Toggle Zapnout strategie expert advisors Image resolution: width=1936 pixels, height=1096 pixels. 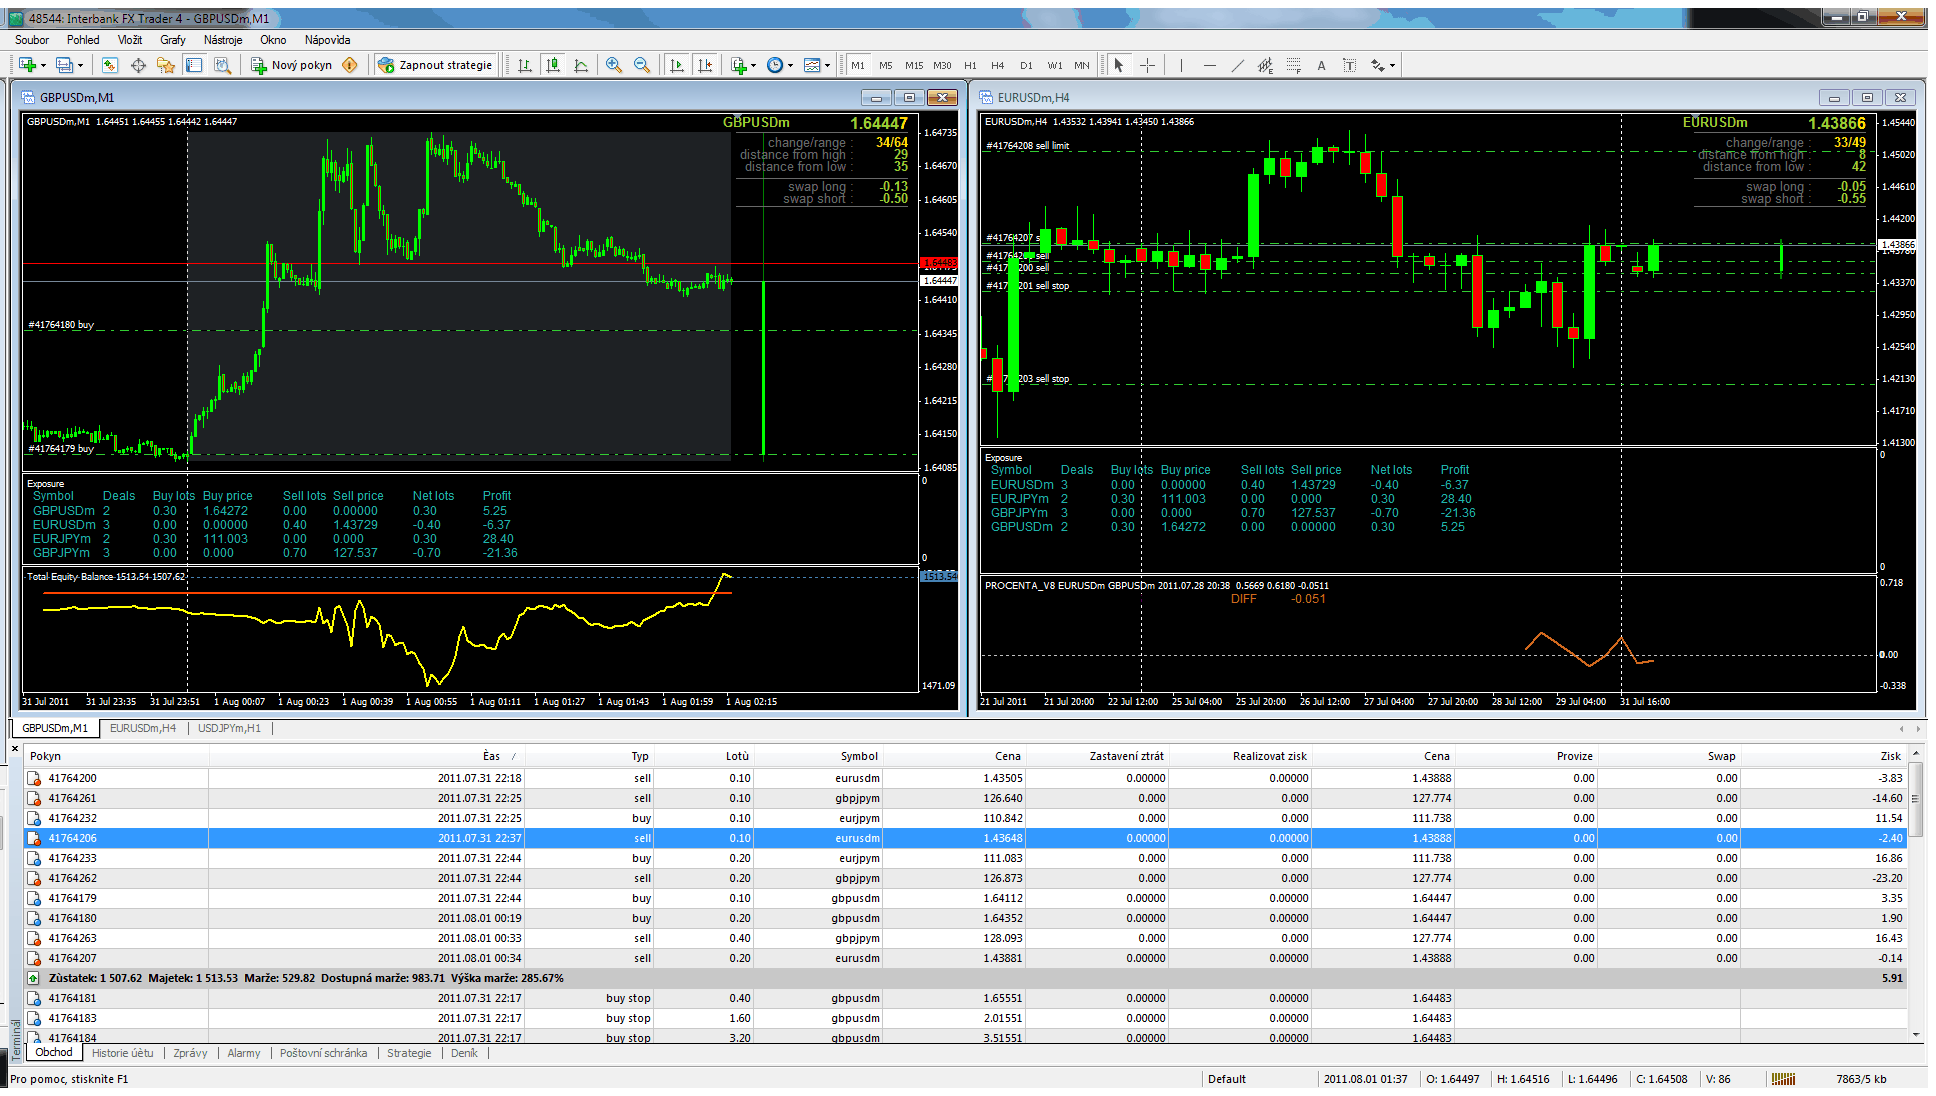click(x=435, y=65)
